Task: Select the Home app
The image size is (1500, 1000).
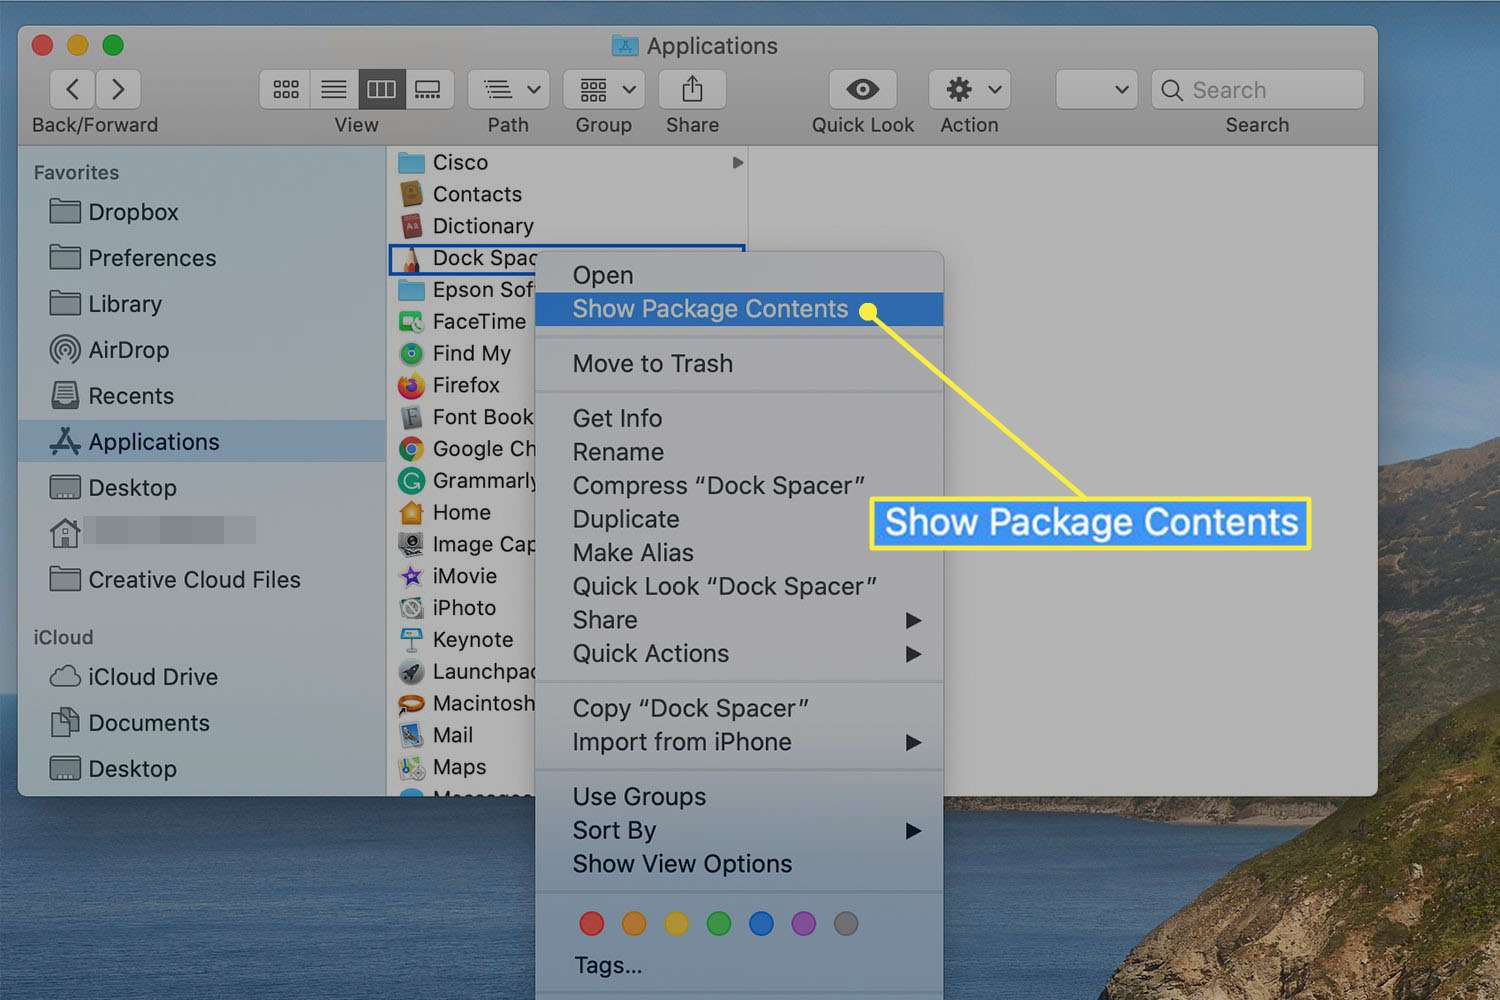Action: 463,512
